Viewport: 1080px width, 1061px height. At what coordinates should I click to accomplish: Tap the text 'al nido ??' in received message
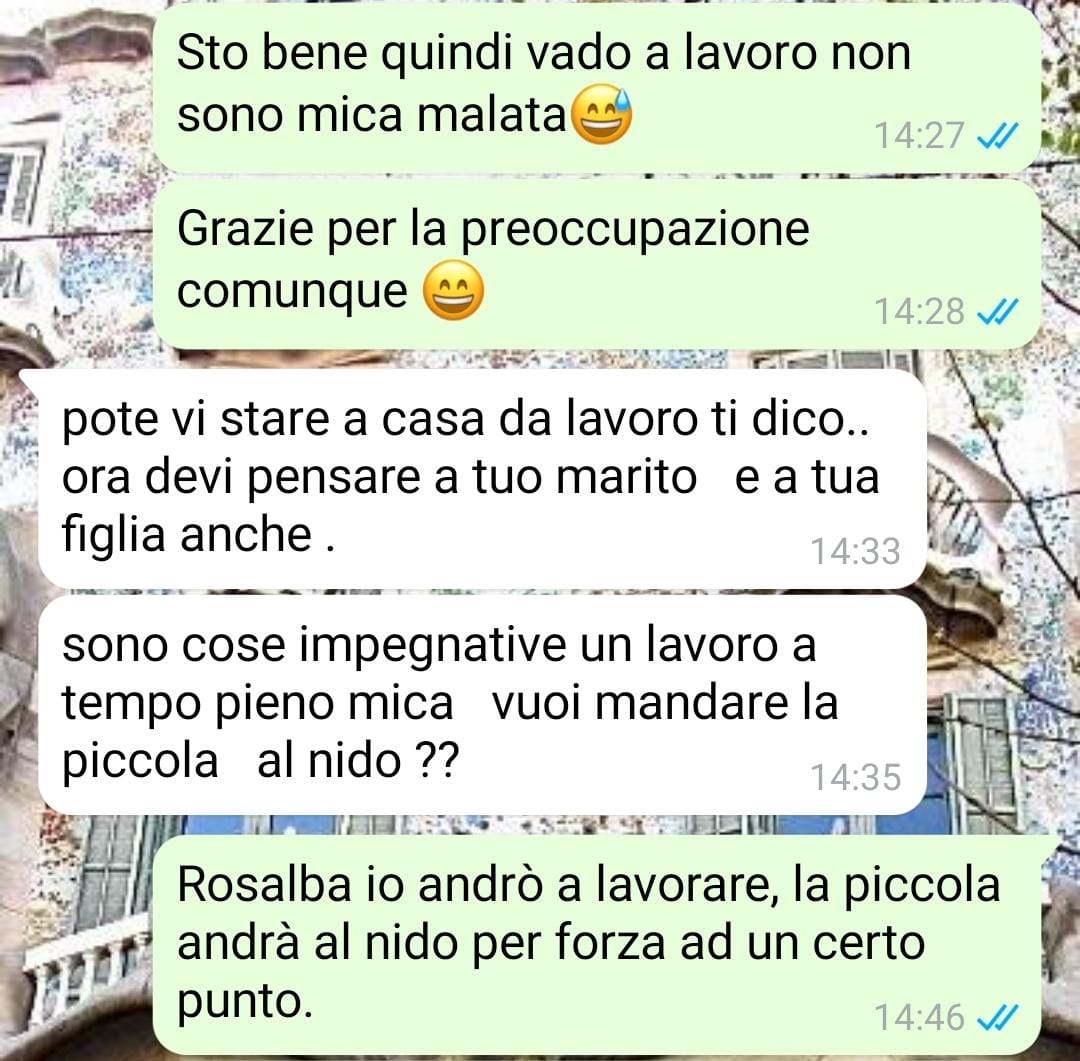(x=357, y=761)
